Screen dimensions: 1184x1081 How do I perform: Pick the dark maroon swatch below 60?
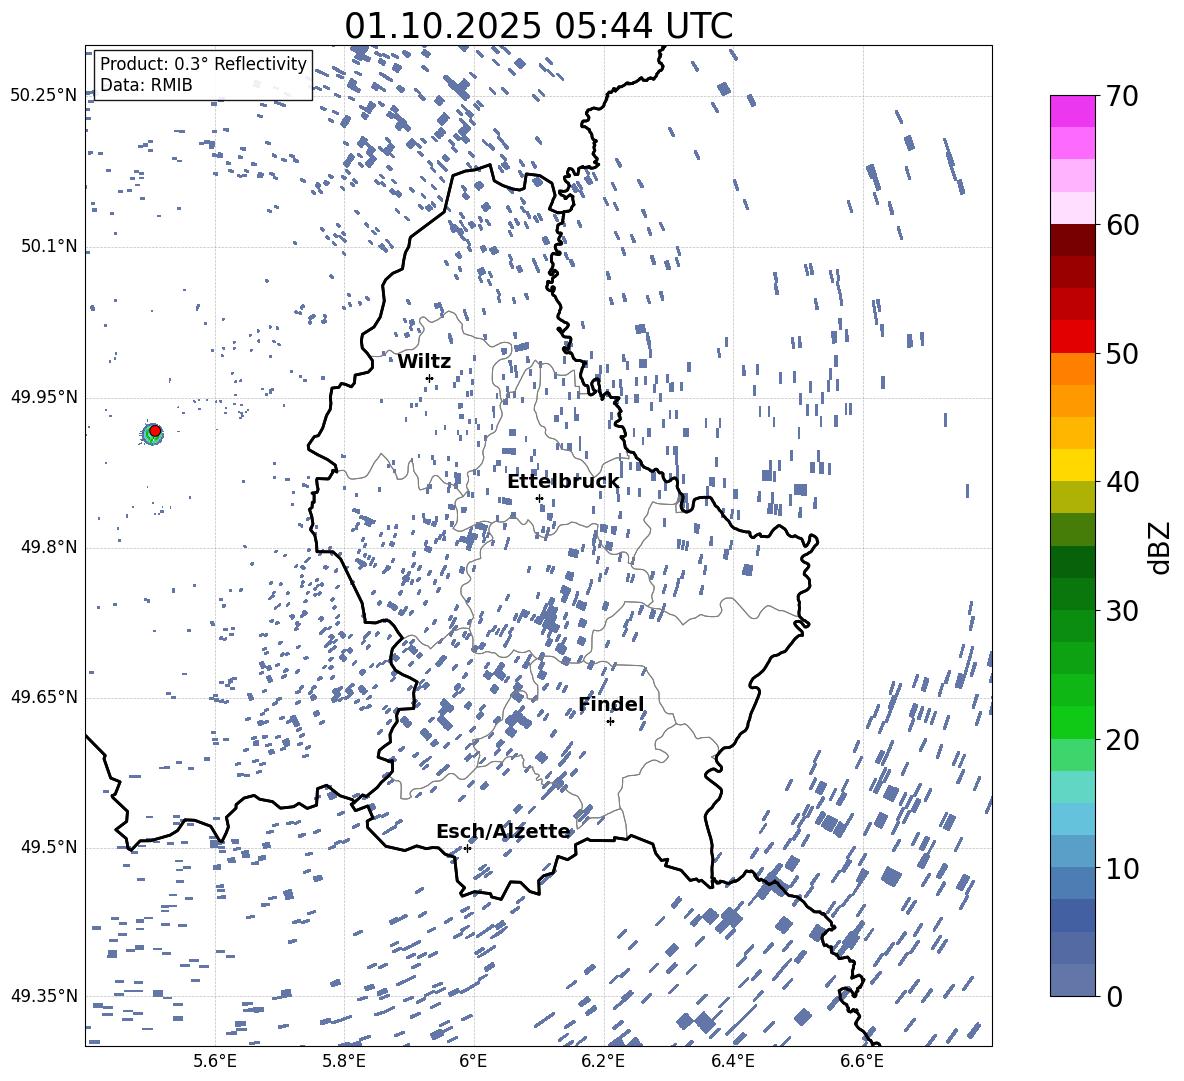pos(1072,240)
